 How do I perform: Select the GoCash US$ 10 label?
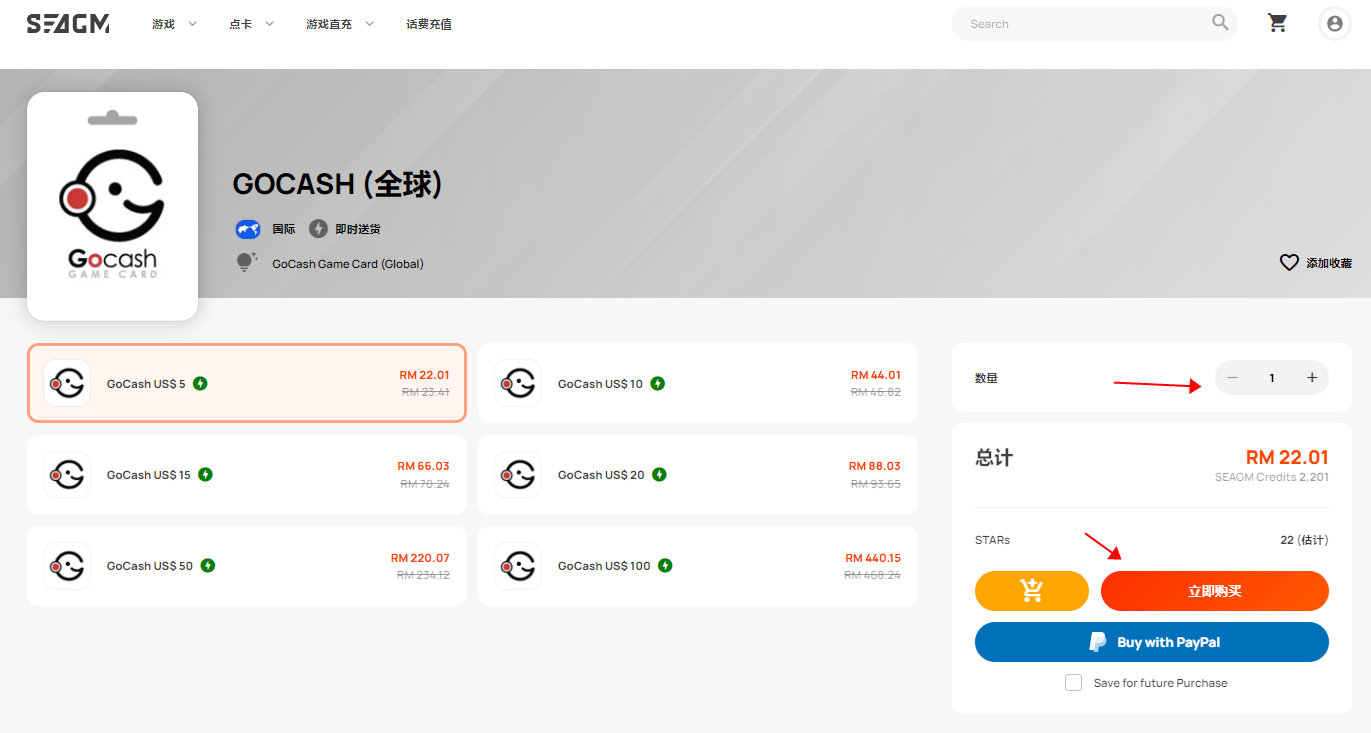600,383
